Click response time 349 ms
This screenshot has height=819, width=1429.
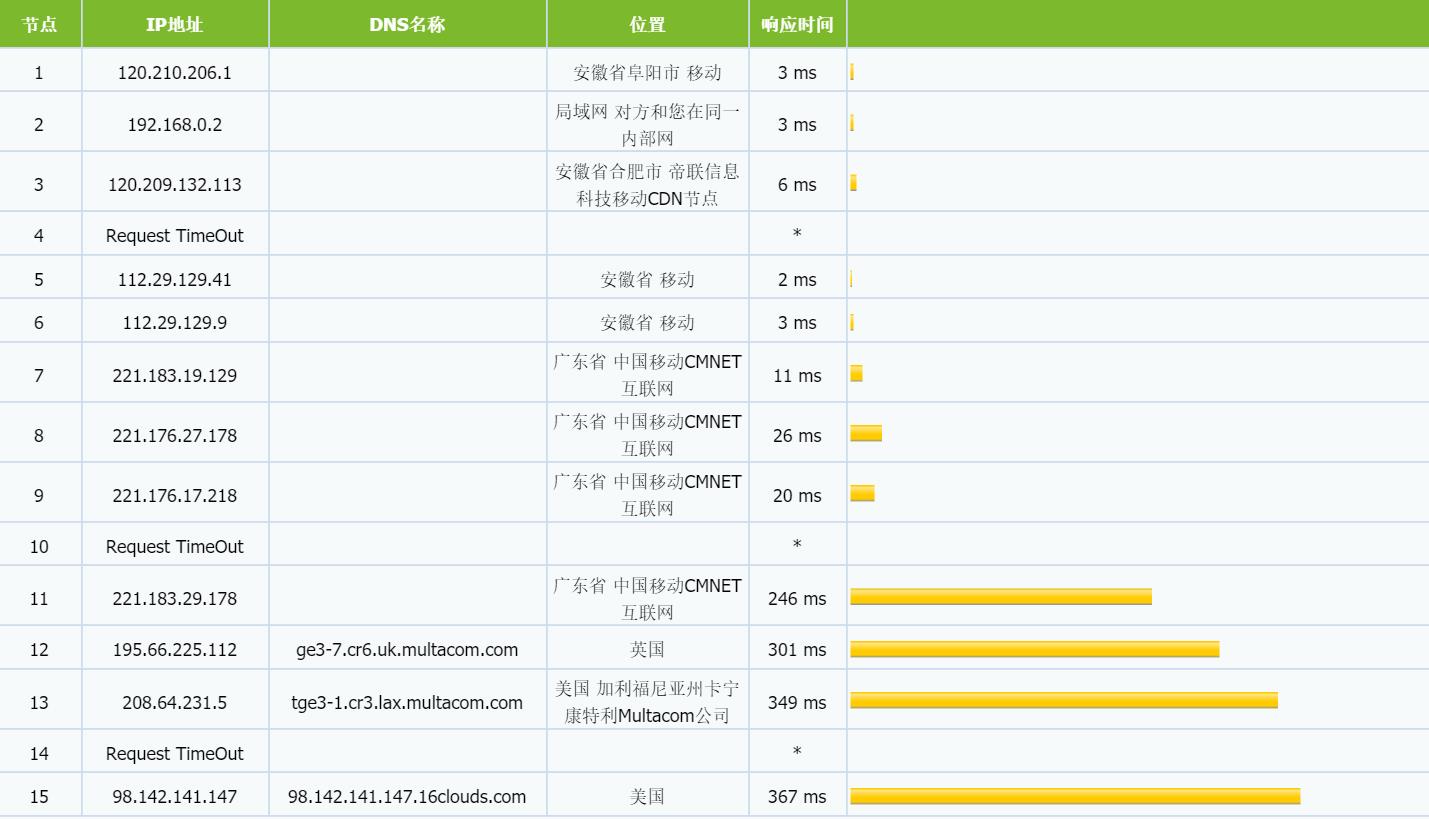[797, 703]
